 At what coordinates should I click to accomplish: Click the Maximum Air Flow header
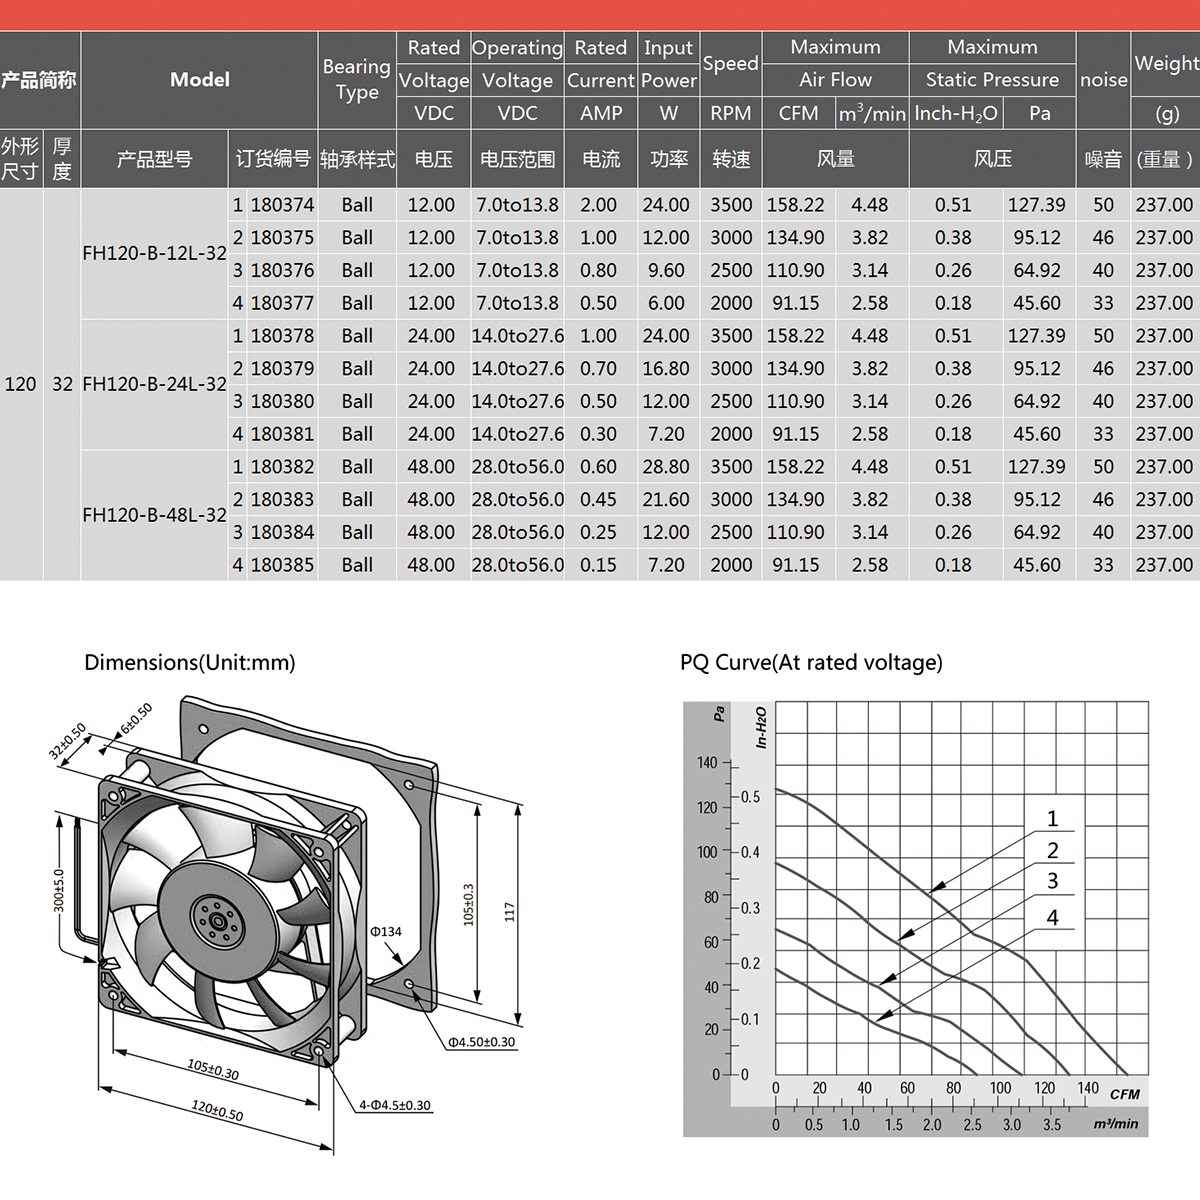(835, 63)
